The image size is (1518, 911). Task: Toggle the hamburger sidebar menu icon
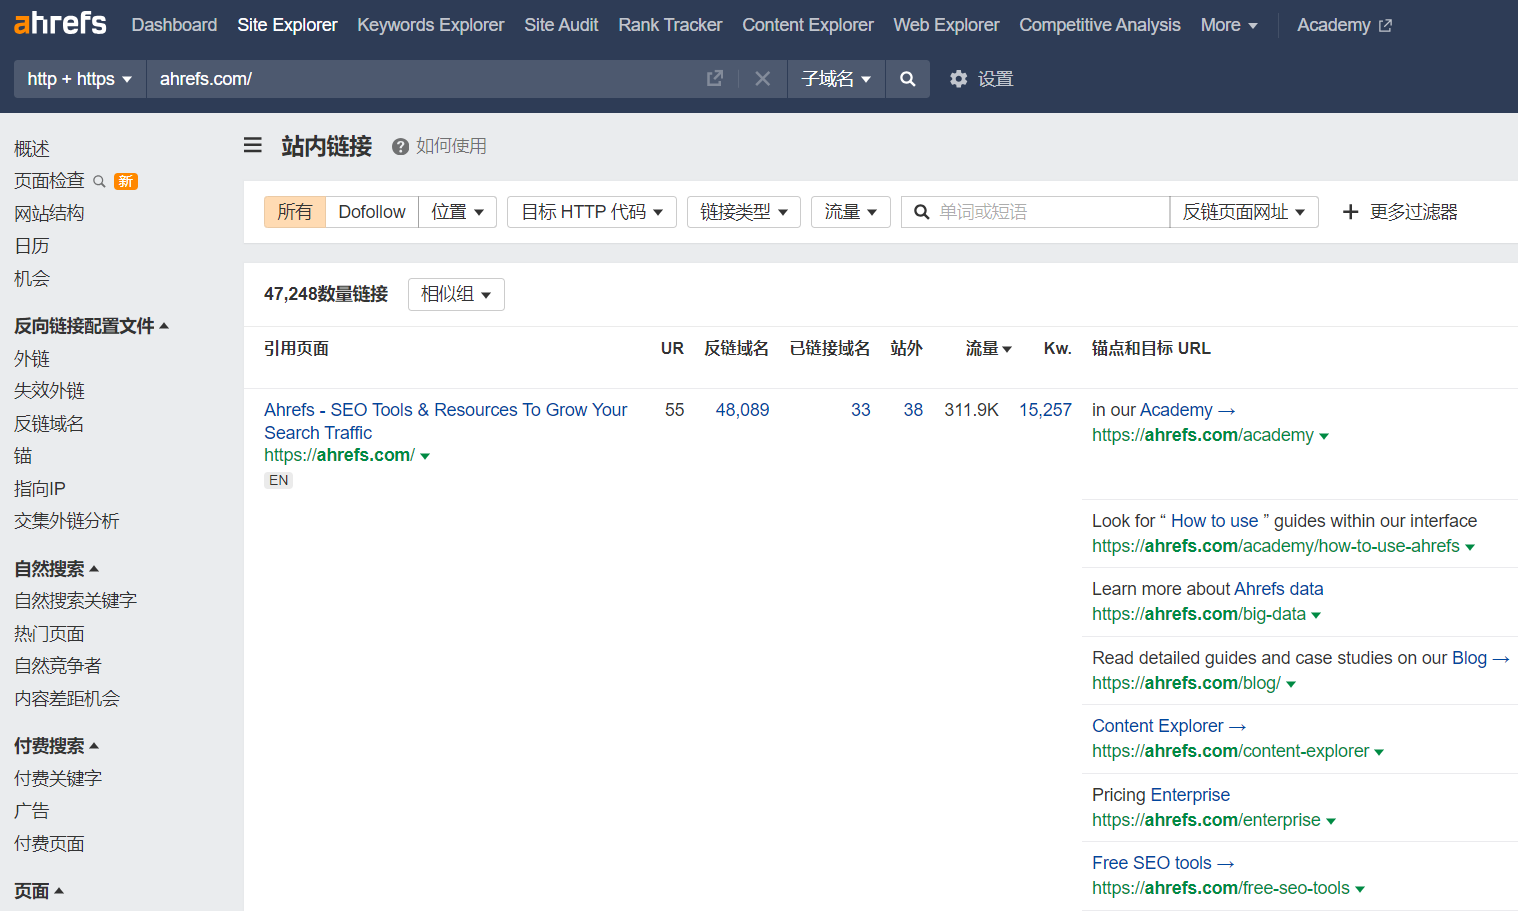tap(253, 146)
